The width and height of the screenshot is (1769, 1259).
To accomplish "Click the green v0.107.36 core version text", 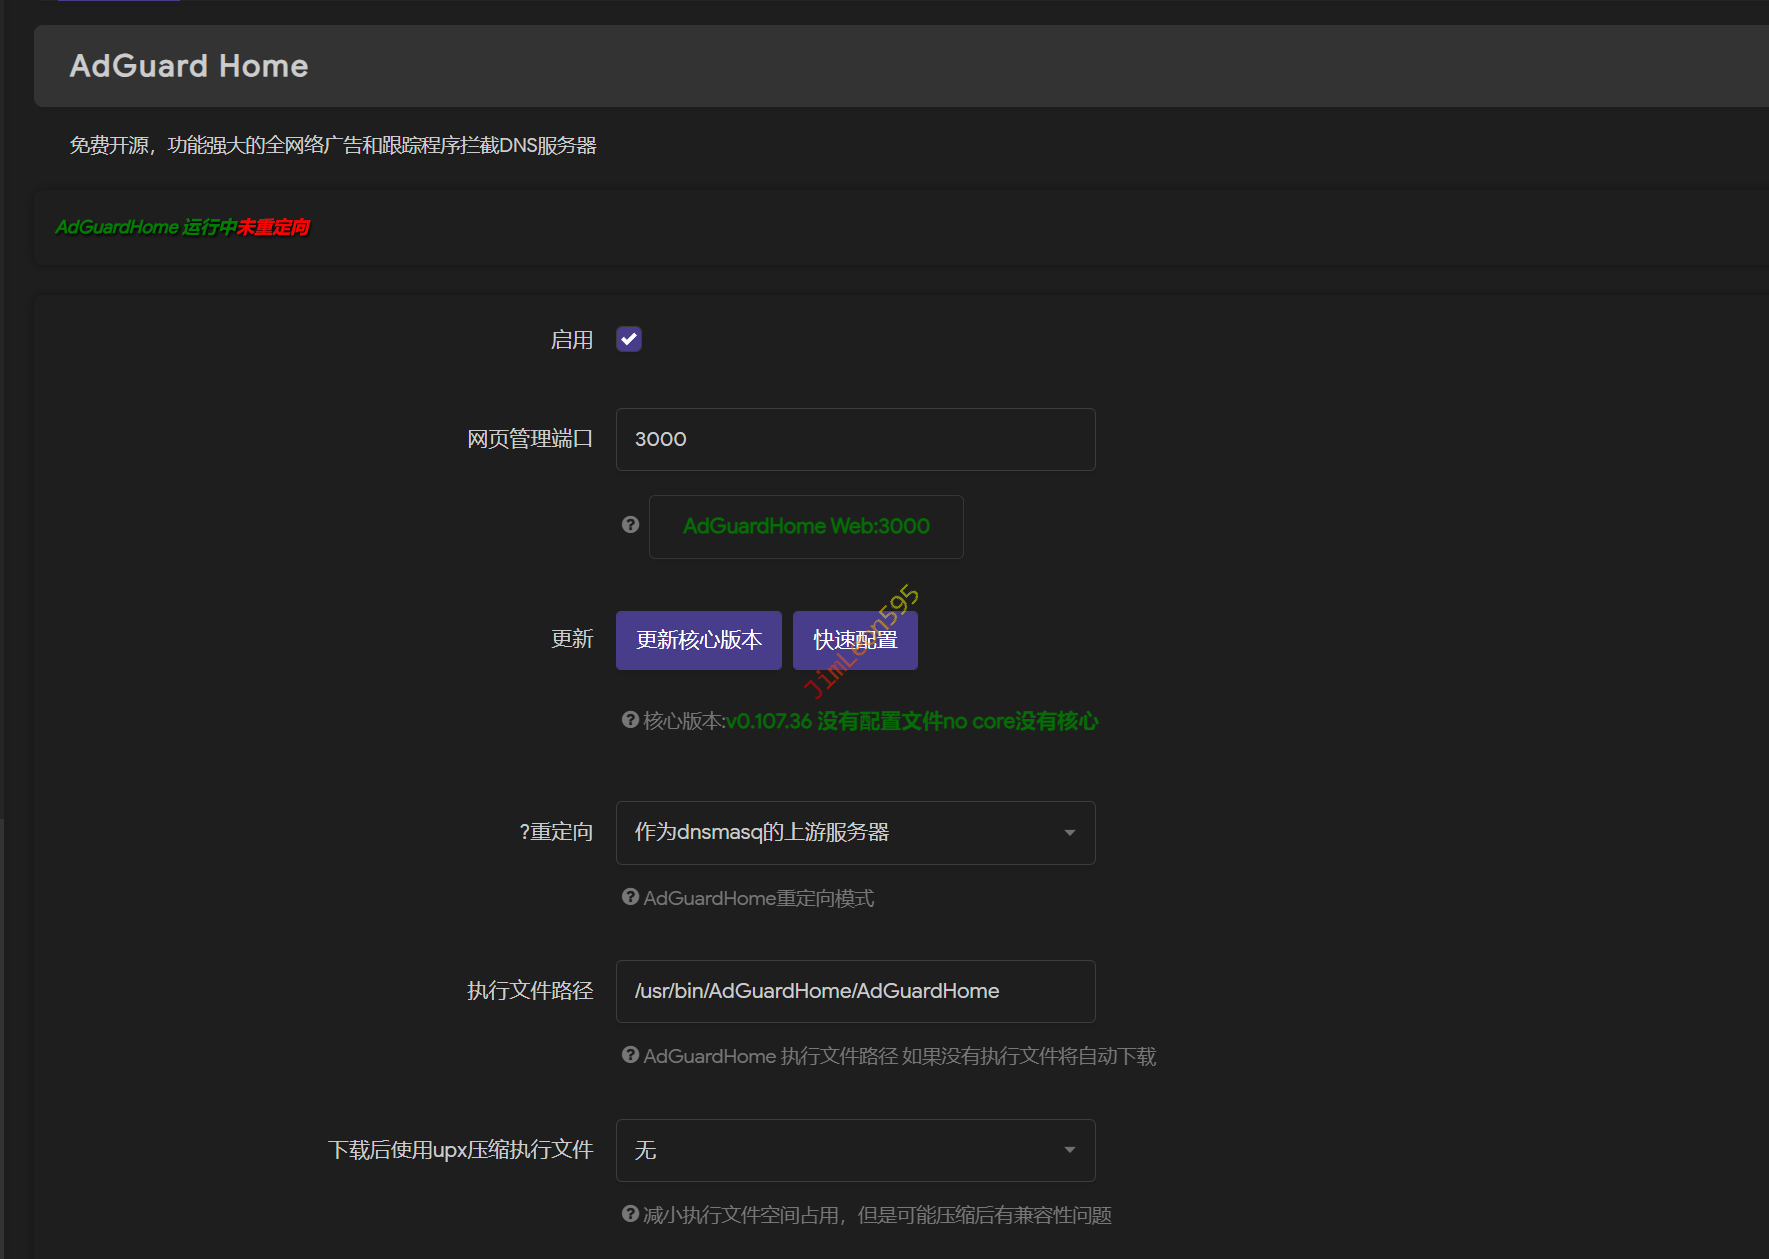I will [x=768, y=721].
